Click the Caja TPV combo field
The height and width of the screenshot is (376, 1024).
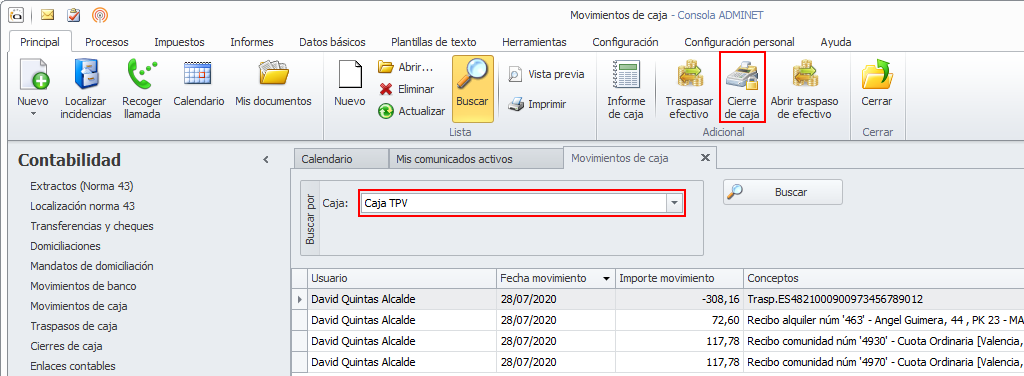click(x=515, y=204)
